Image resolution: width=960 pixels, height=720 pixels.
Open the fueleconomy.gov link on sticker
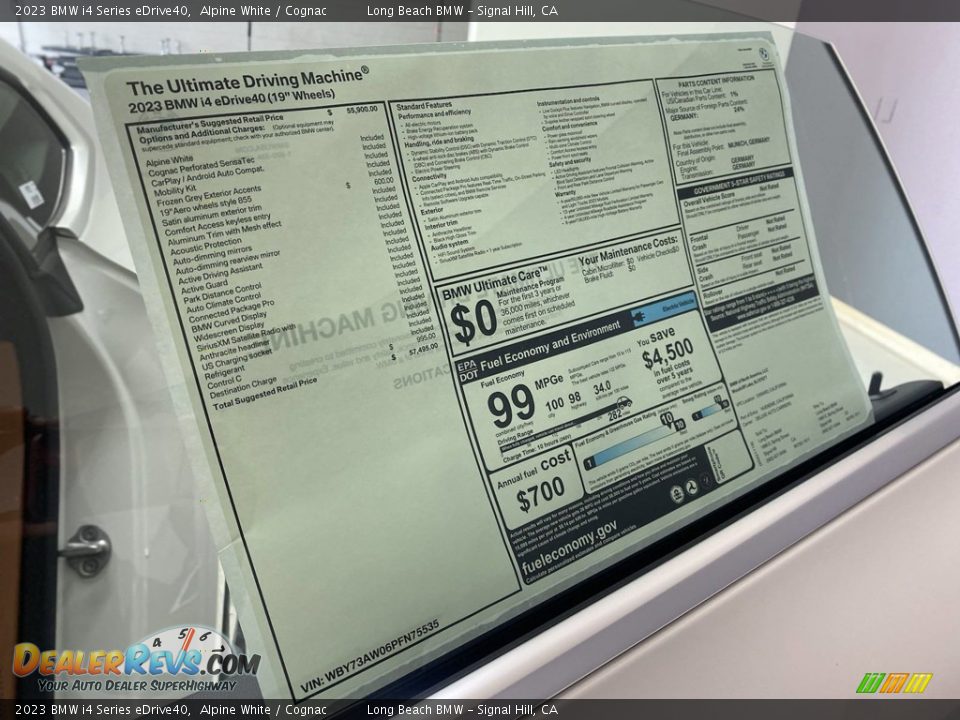[569, 546]
